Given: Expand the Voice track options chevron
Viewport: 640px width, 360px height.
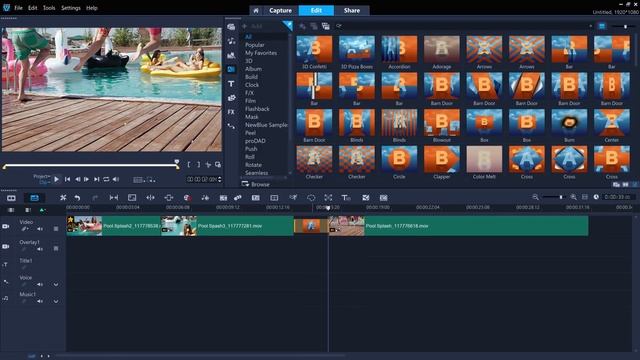Looking at the screenshot, I should tap(56, 284).
